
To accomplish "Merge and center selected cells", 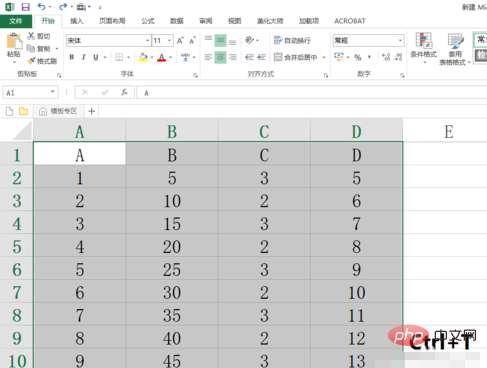I will coord(296,57).
